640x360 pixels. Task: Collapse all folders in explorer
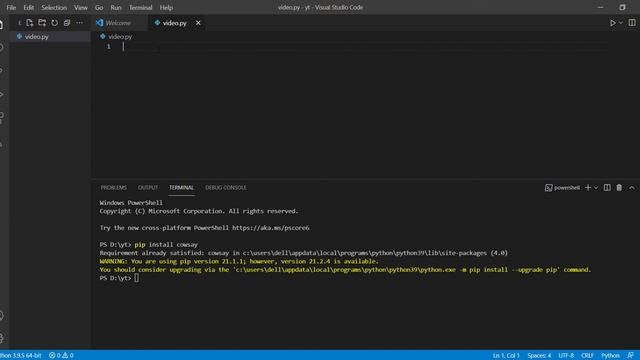pyautogui.click(x=67, y=23)
